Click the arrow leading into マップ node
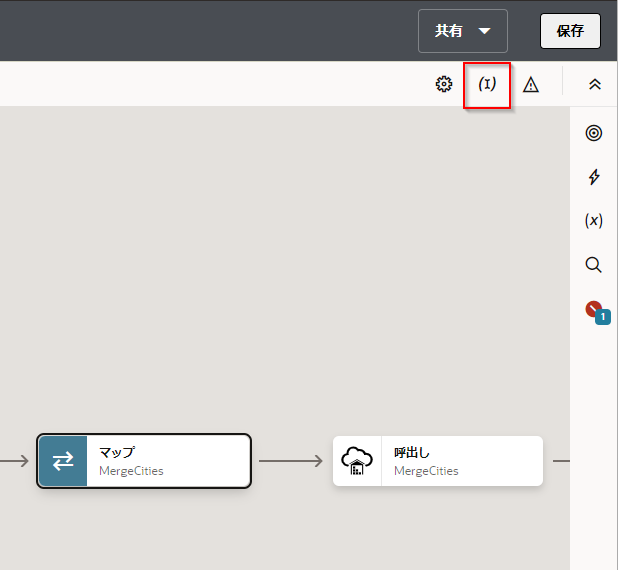The image size is (618, 570). [x=14, y=461]
